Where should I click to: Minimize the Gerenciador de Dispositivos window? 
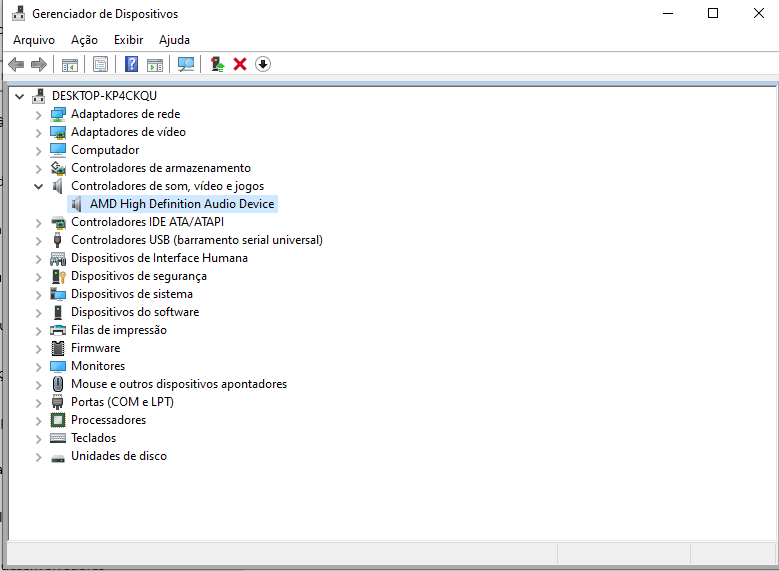668,13
